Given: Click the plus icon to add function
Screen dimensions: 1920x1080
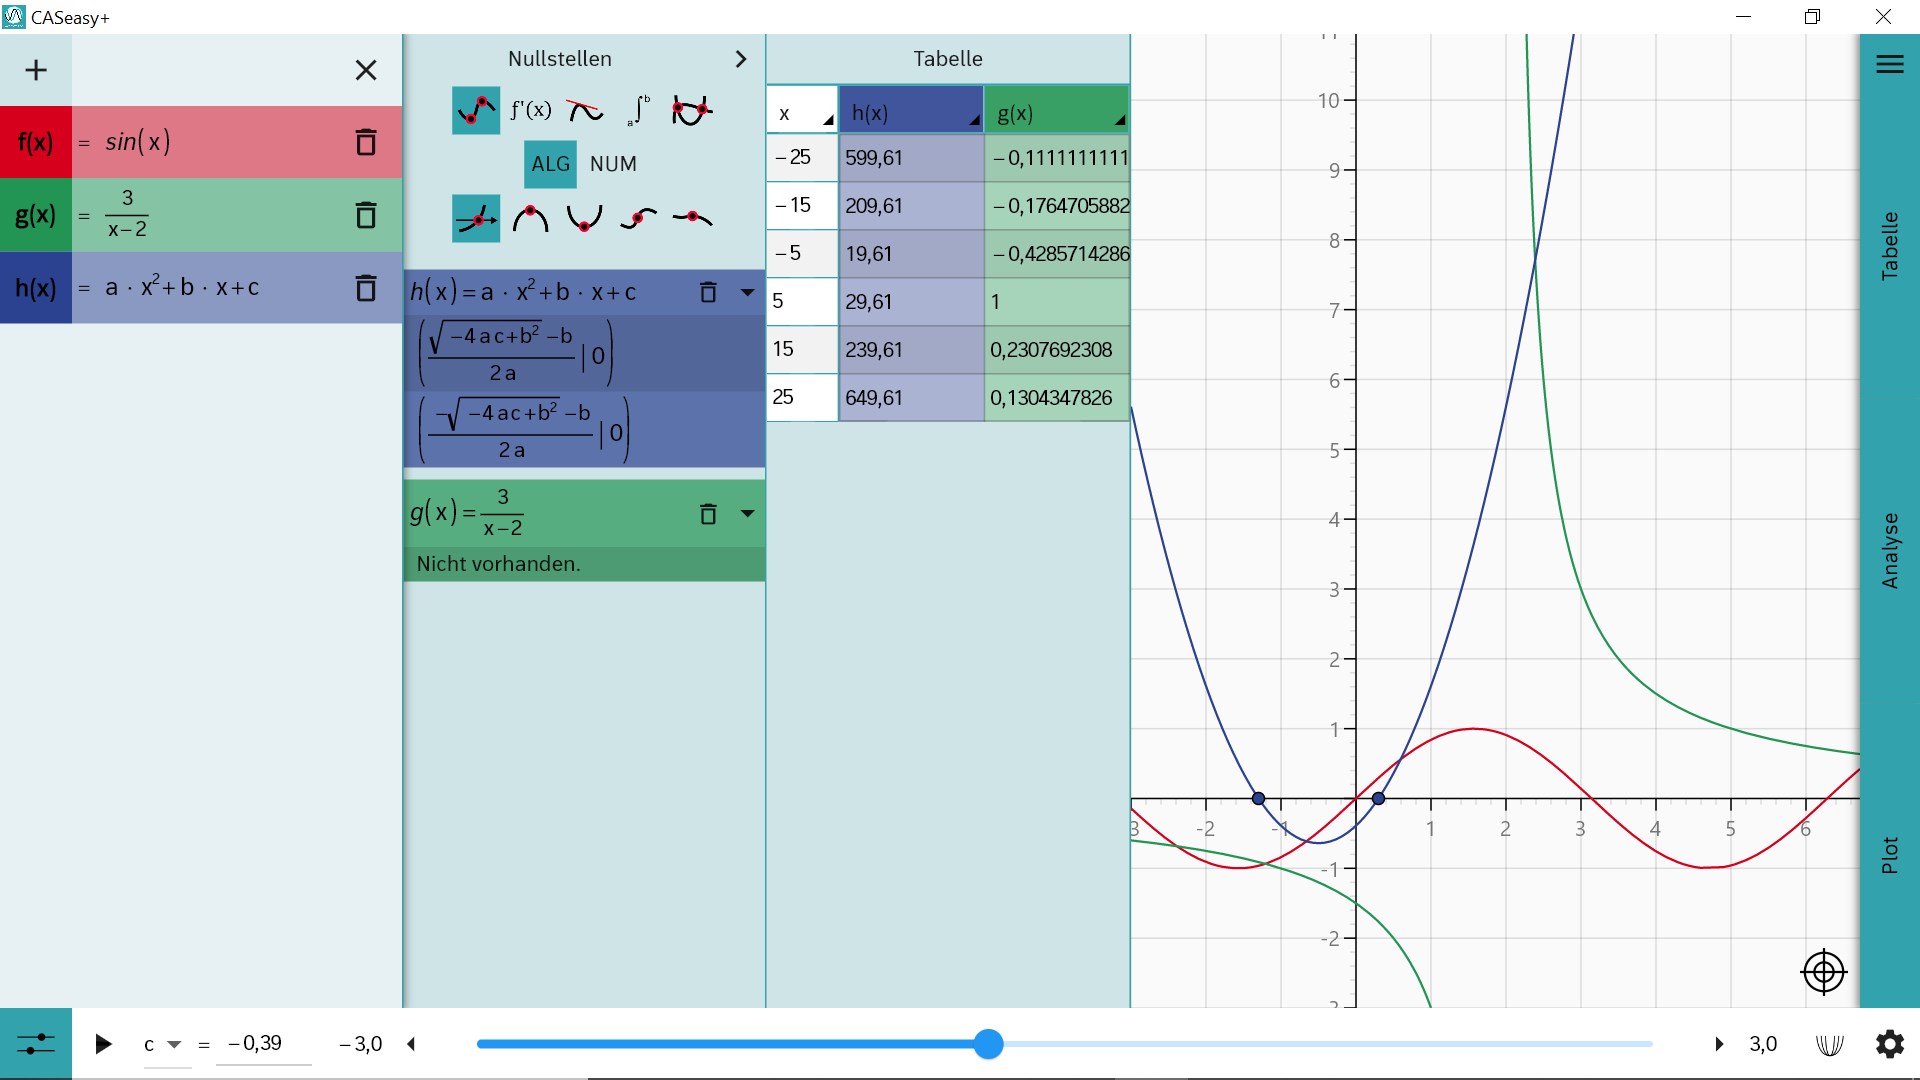Looking at the screenshot, I should point(36,70).
